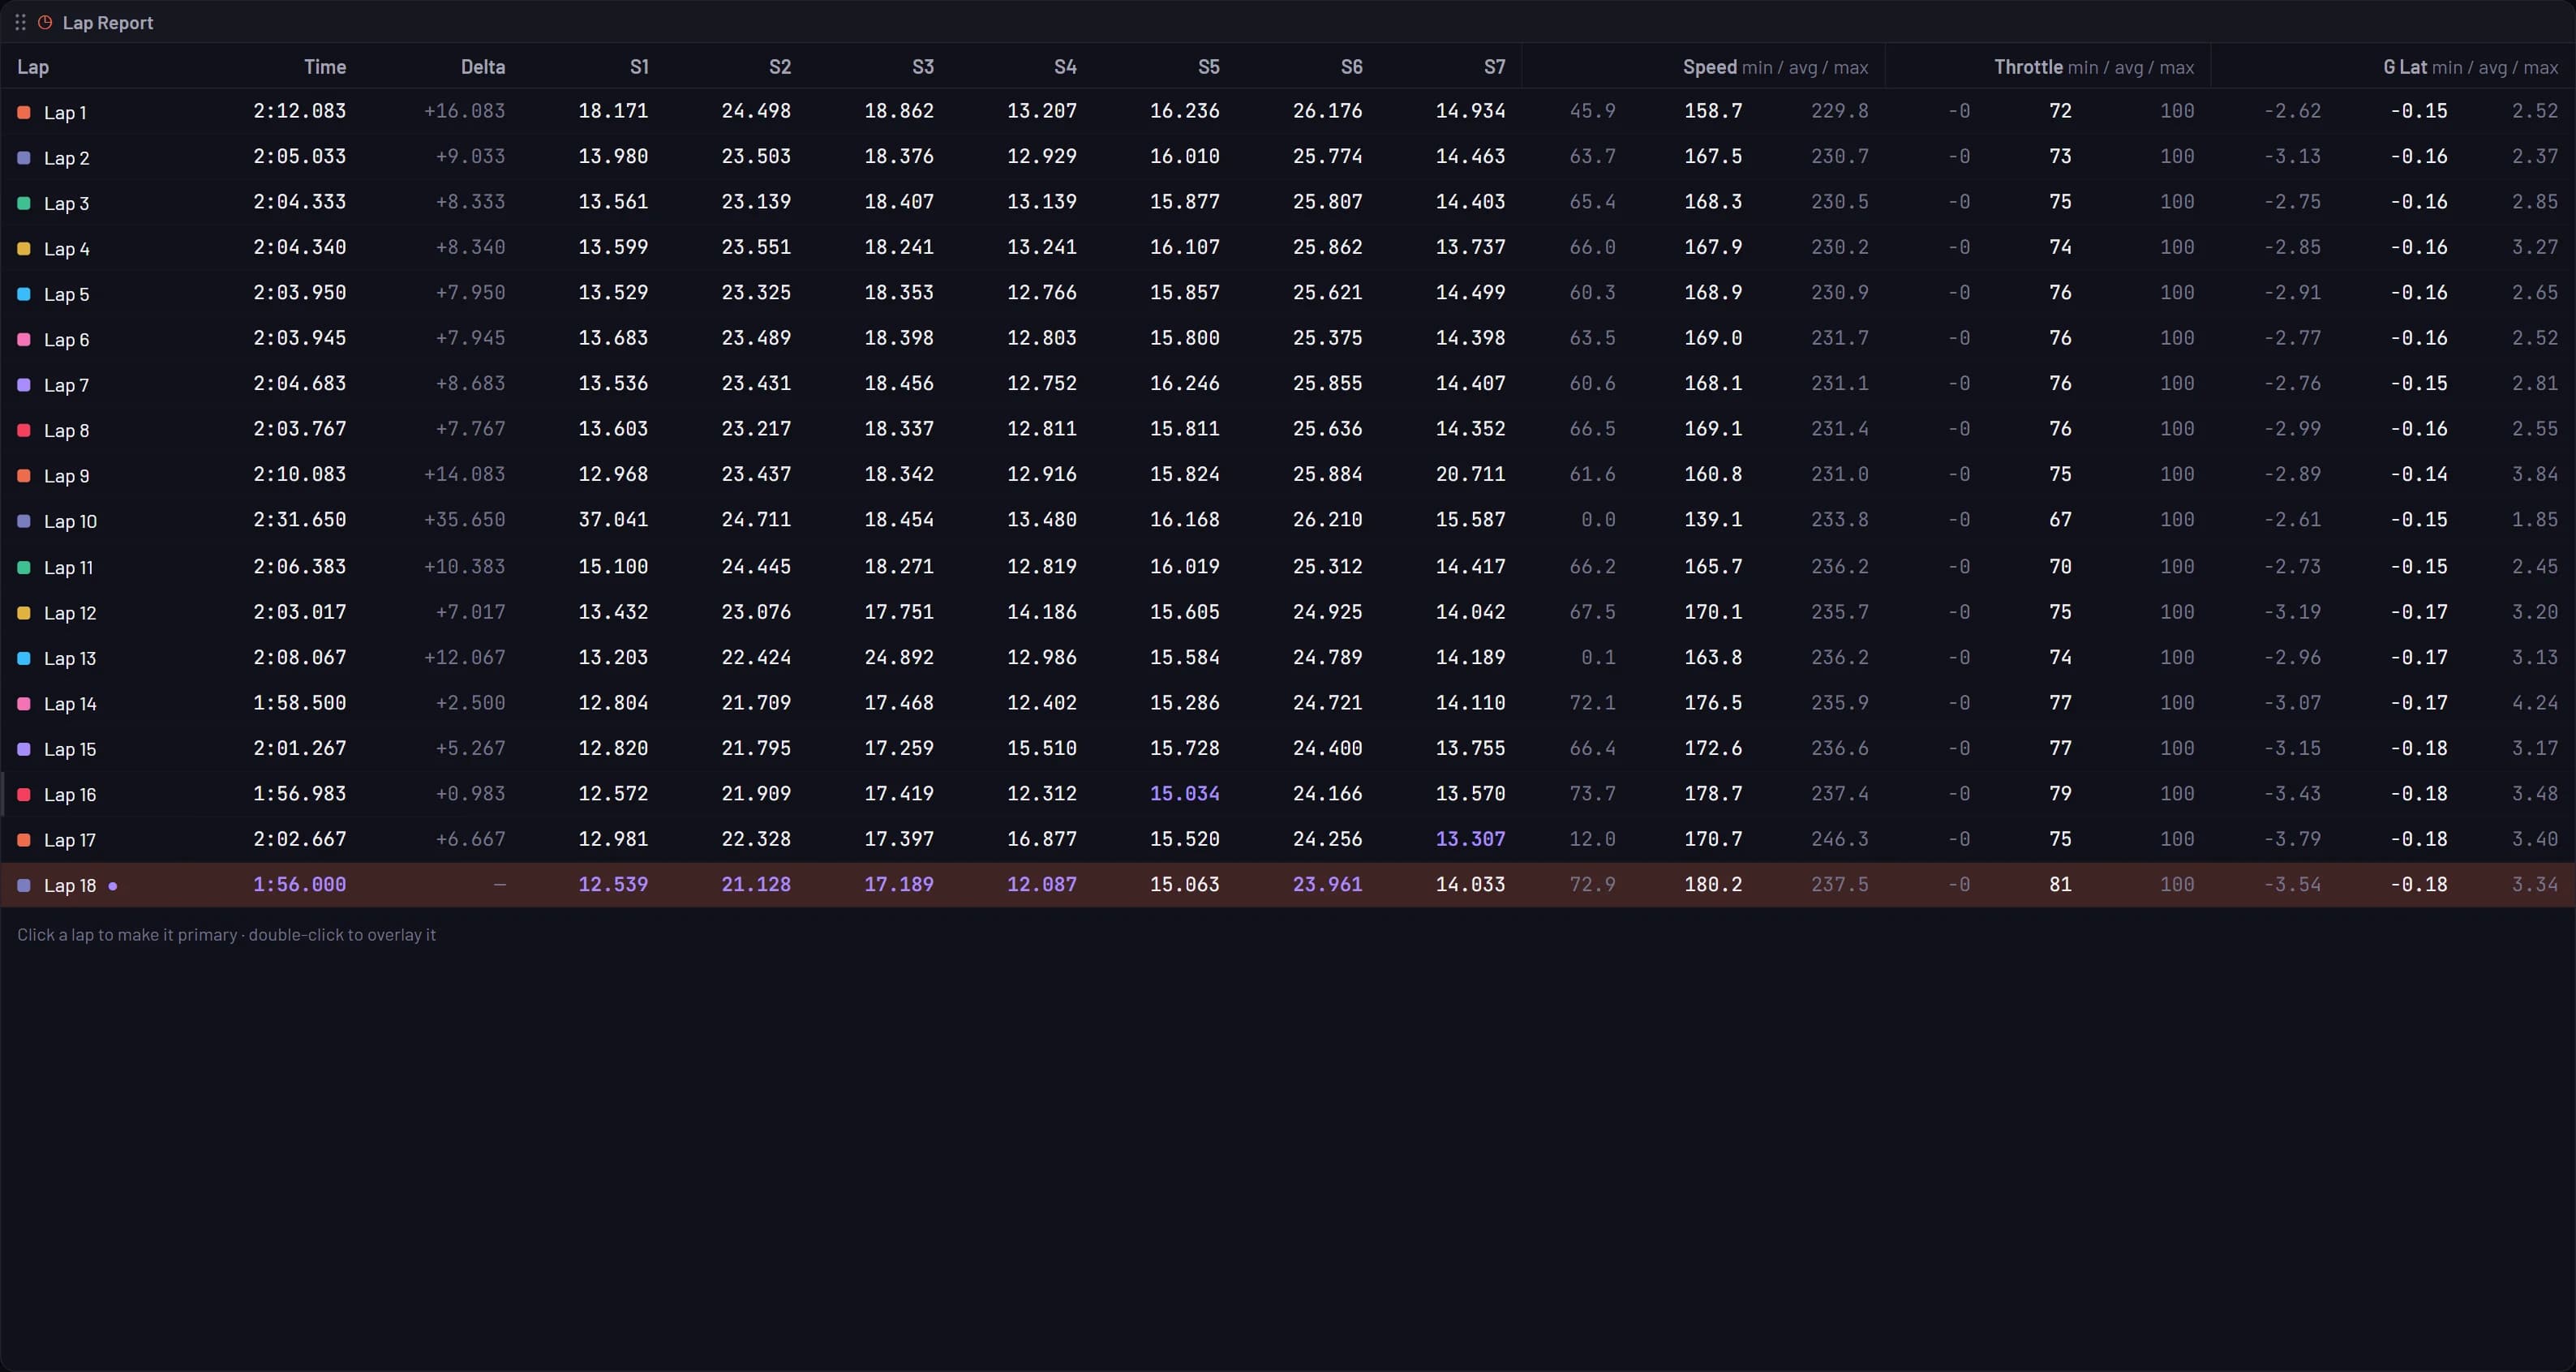The width and height of the screenshot is (2576, 1372).
Task: Click the Delta column header
Action: 483,67
